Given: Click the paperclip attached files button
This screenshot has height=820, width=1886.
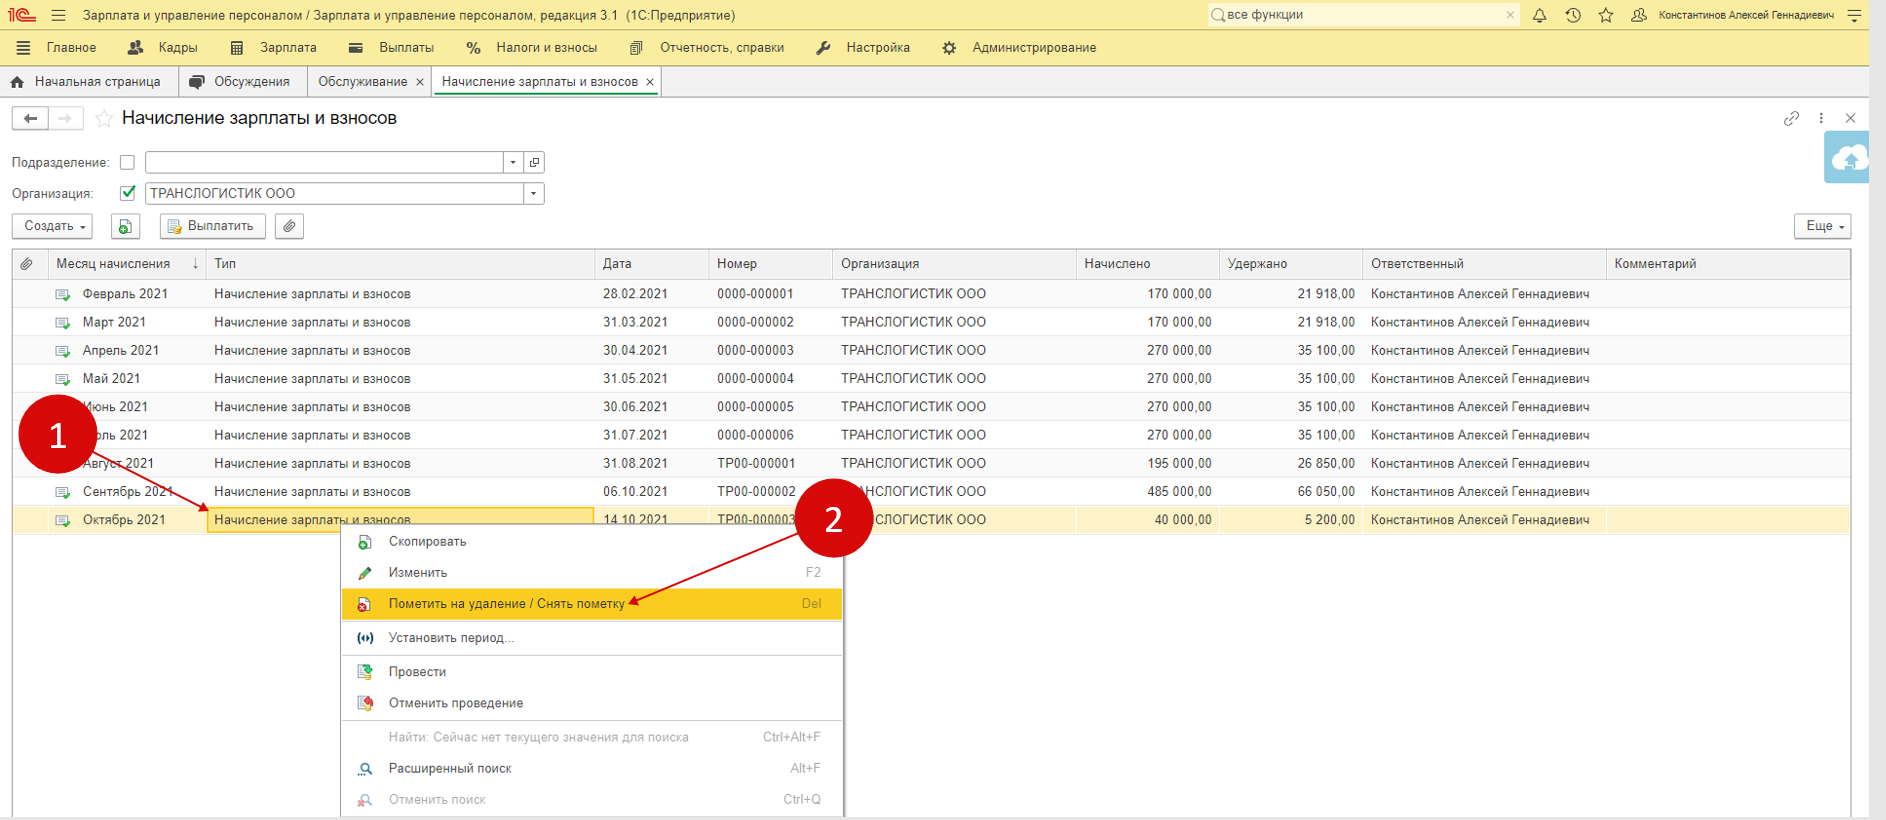Looking at the screenshot, I should tap(289, 226).
